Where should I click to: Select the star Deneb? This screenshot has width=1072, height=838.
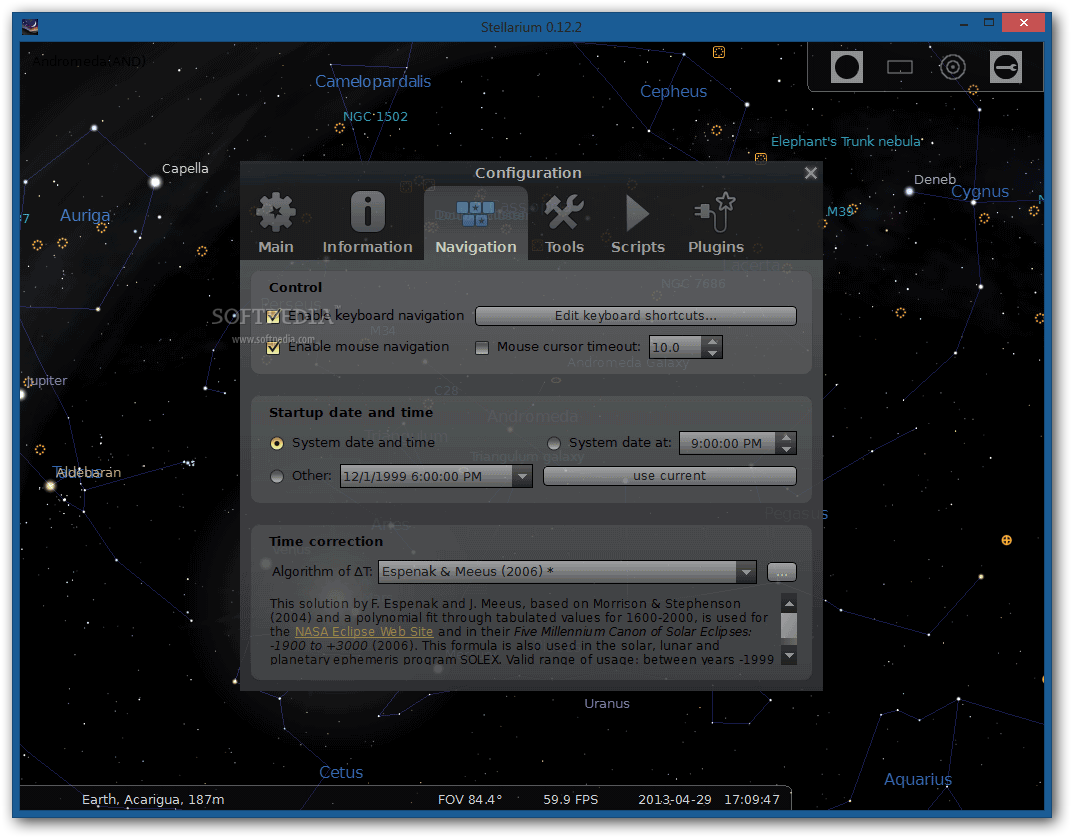point(909,192)
